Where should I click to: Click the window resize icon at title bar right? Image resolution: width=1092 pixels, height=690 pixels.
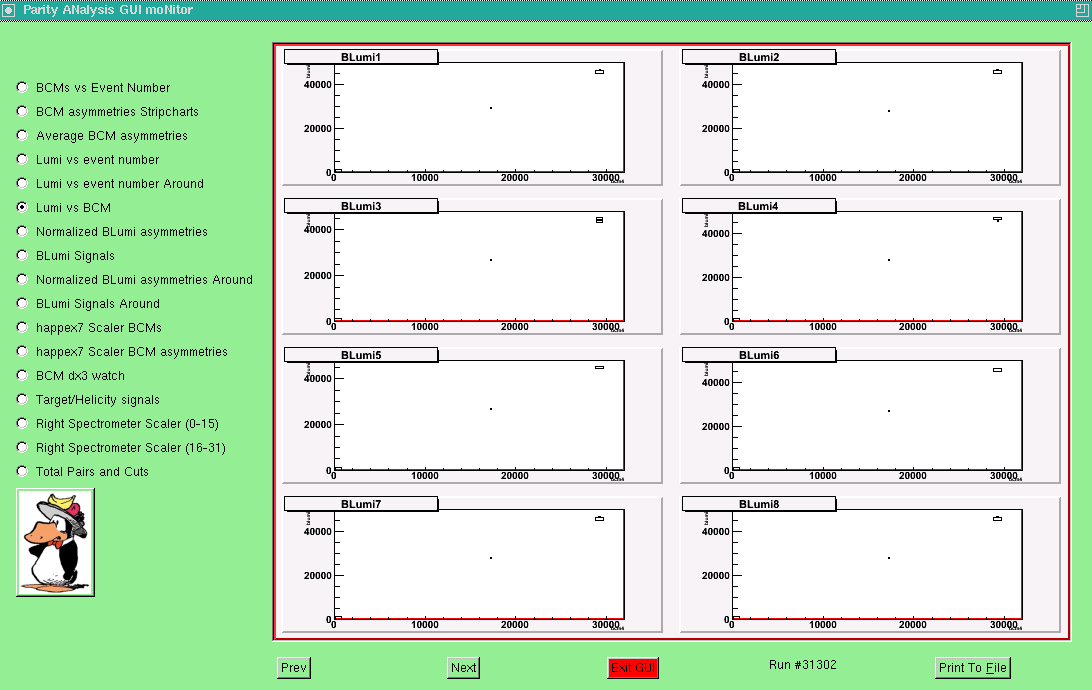(x=1082, y=10)
